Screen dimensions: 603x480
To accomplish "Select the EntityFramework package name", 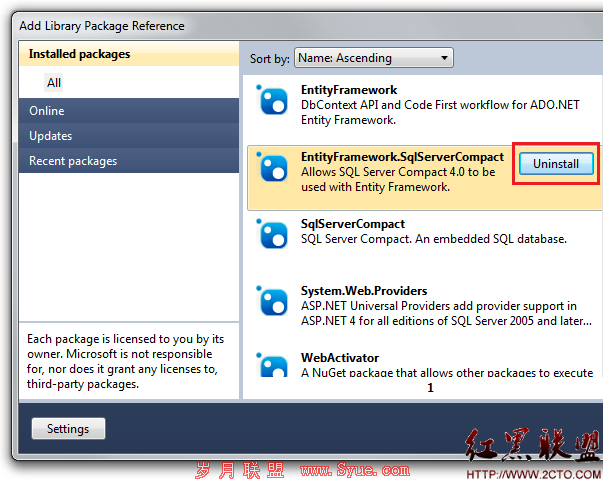I will click(x=349, y=90).
